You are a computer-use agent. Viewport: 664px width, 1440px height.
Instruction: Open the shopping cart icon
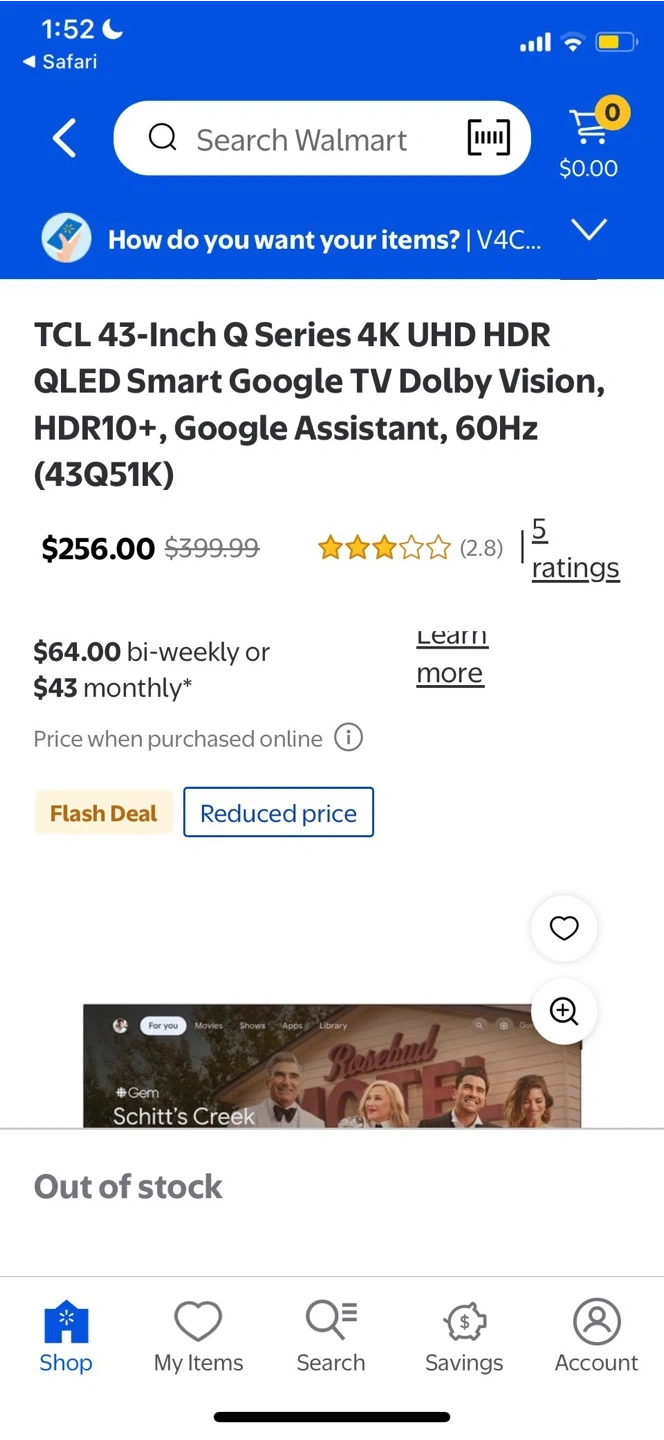[588, 128]
